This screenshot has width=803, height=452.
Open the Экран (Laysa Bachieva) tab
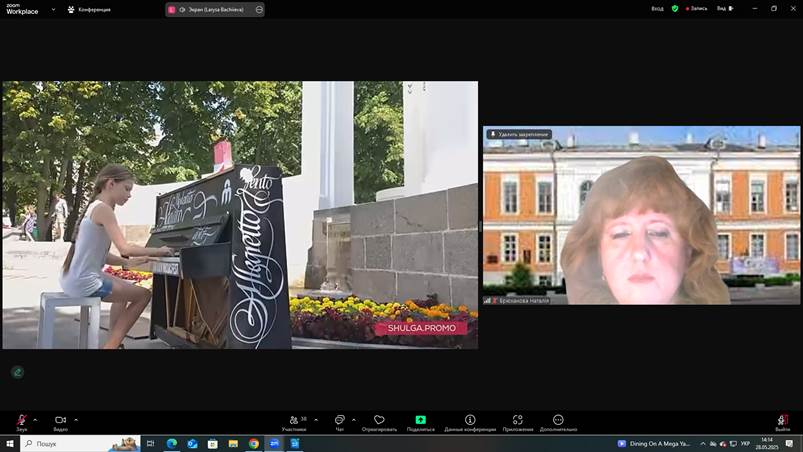(215, 9)
